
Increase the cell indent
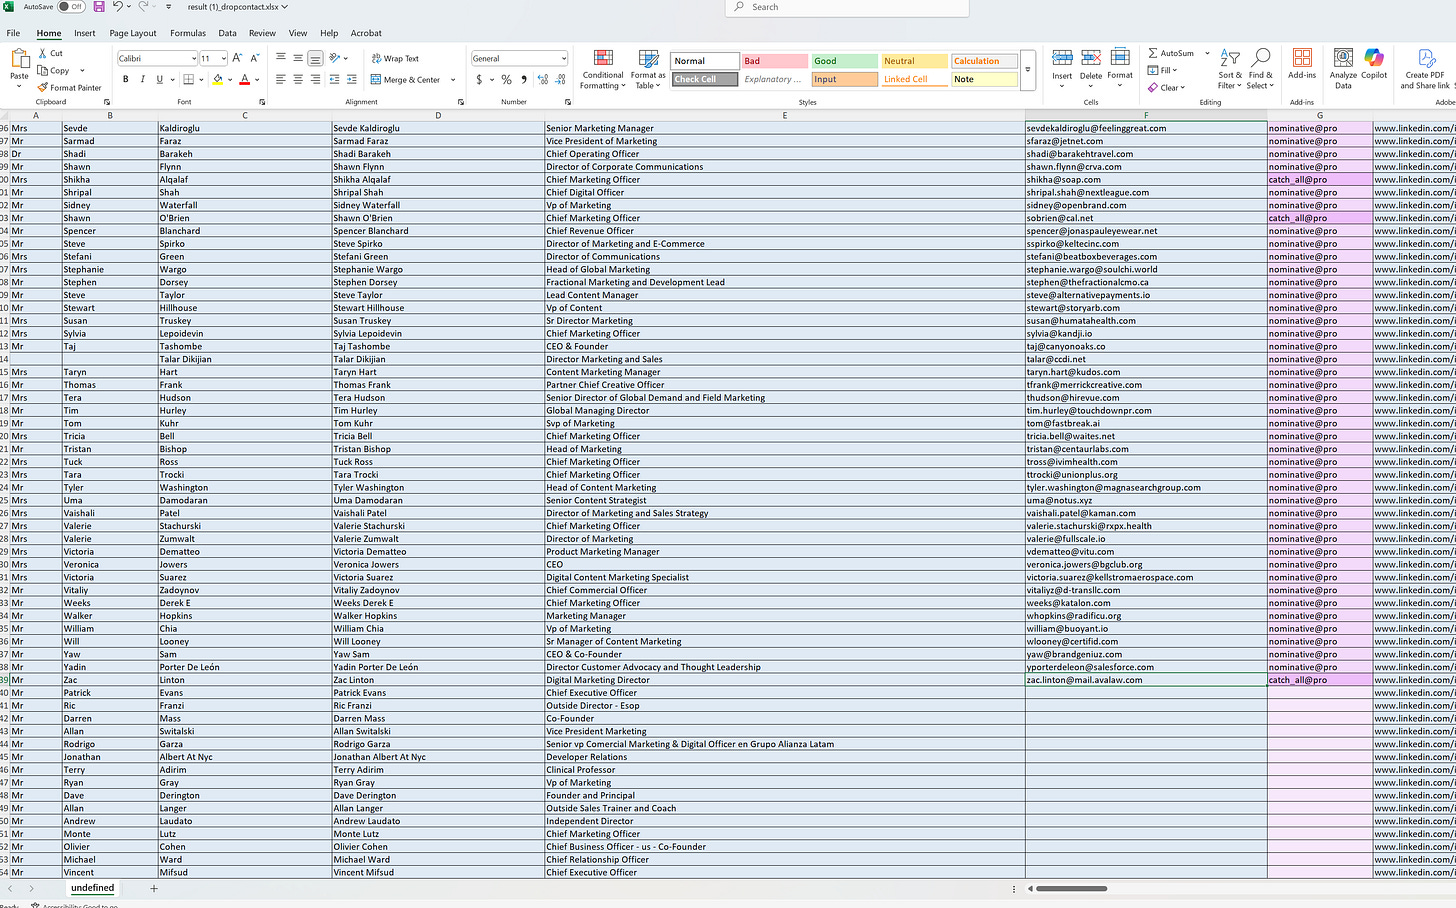click(352, 80)
